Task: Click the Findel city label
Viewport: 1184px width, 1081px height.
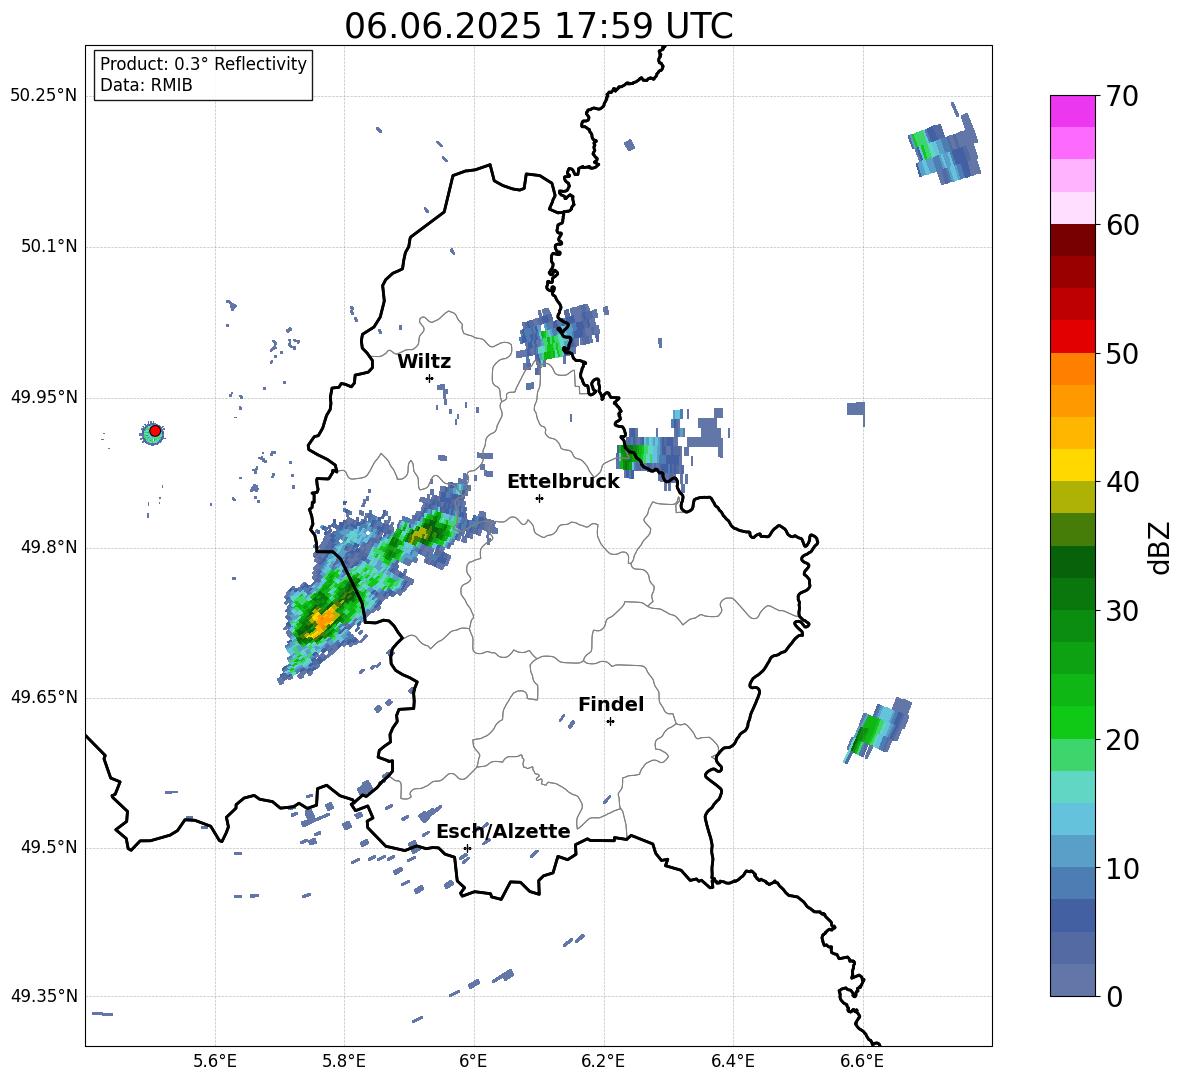Action: [x=611, y=704]
